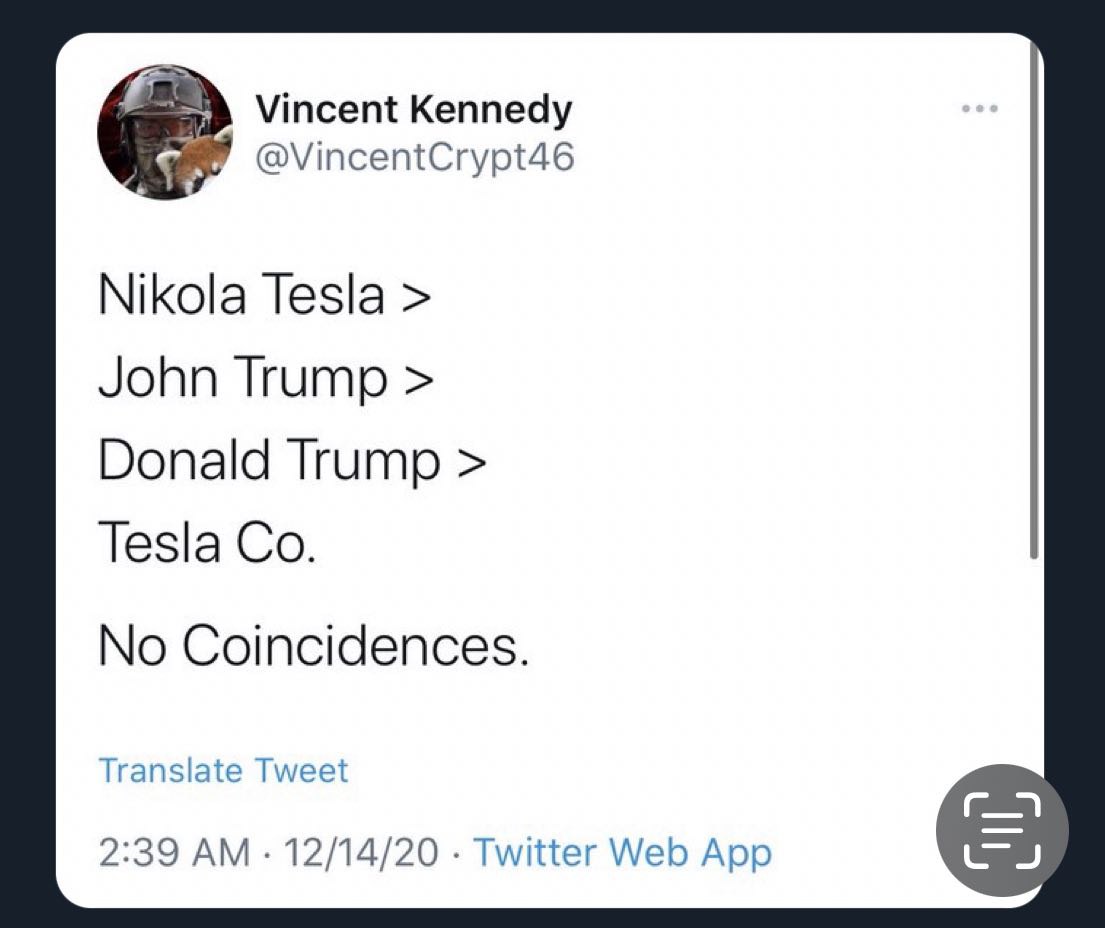Click the words "Donald Trump"
The image size is (1105, 928).
pos(269,461)
